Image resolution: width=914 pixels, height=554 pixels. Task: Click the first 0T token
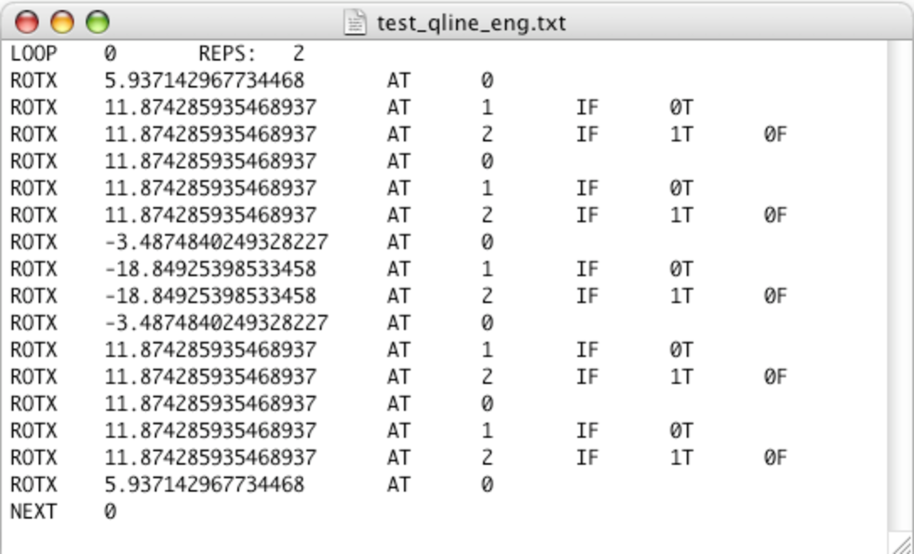pyautogui.click(x=681, y=107)
